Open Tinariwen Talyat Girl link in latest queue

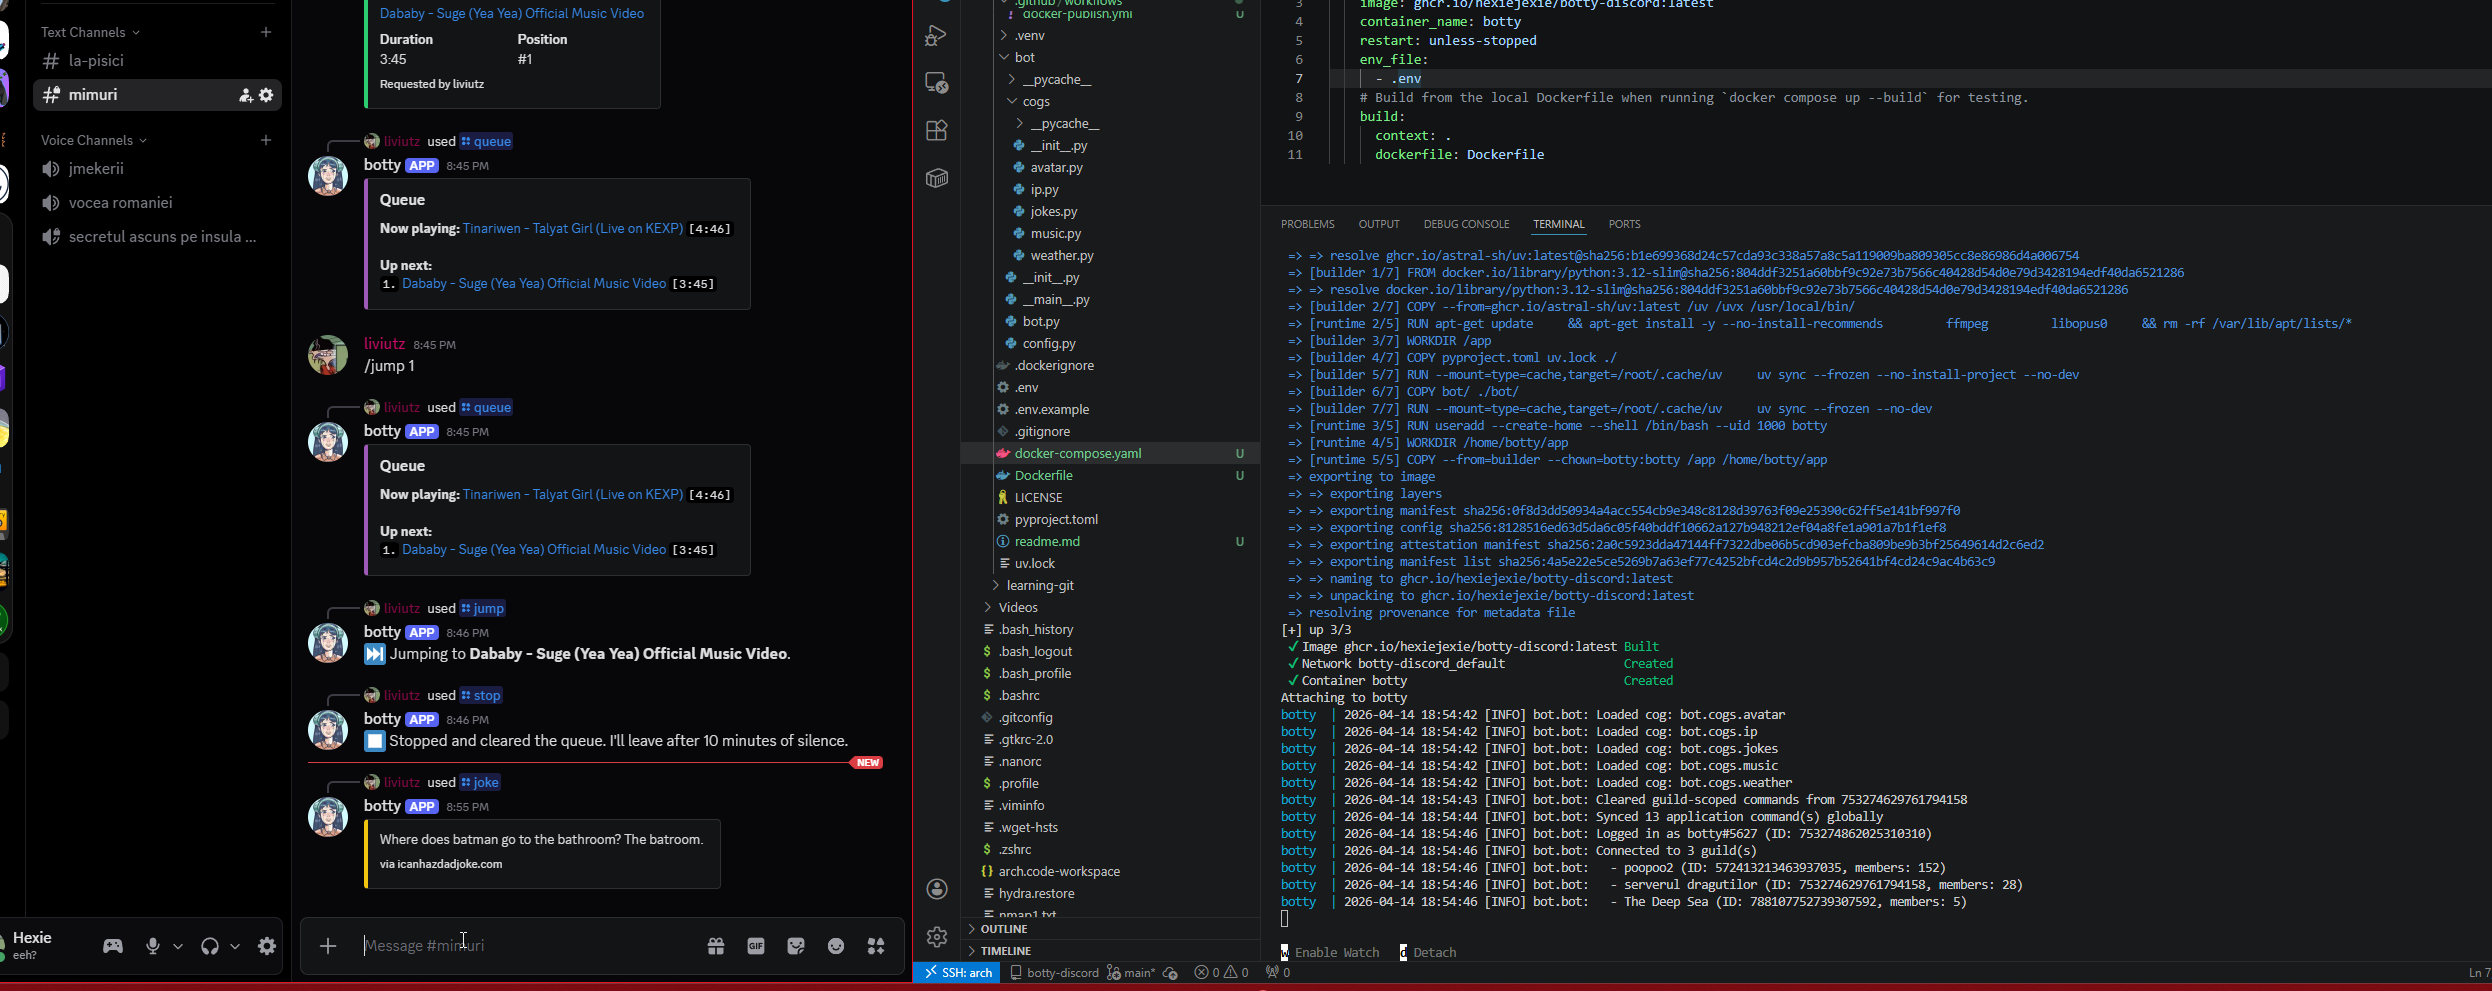point(572,495)
